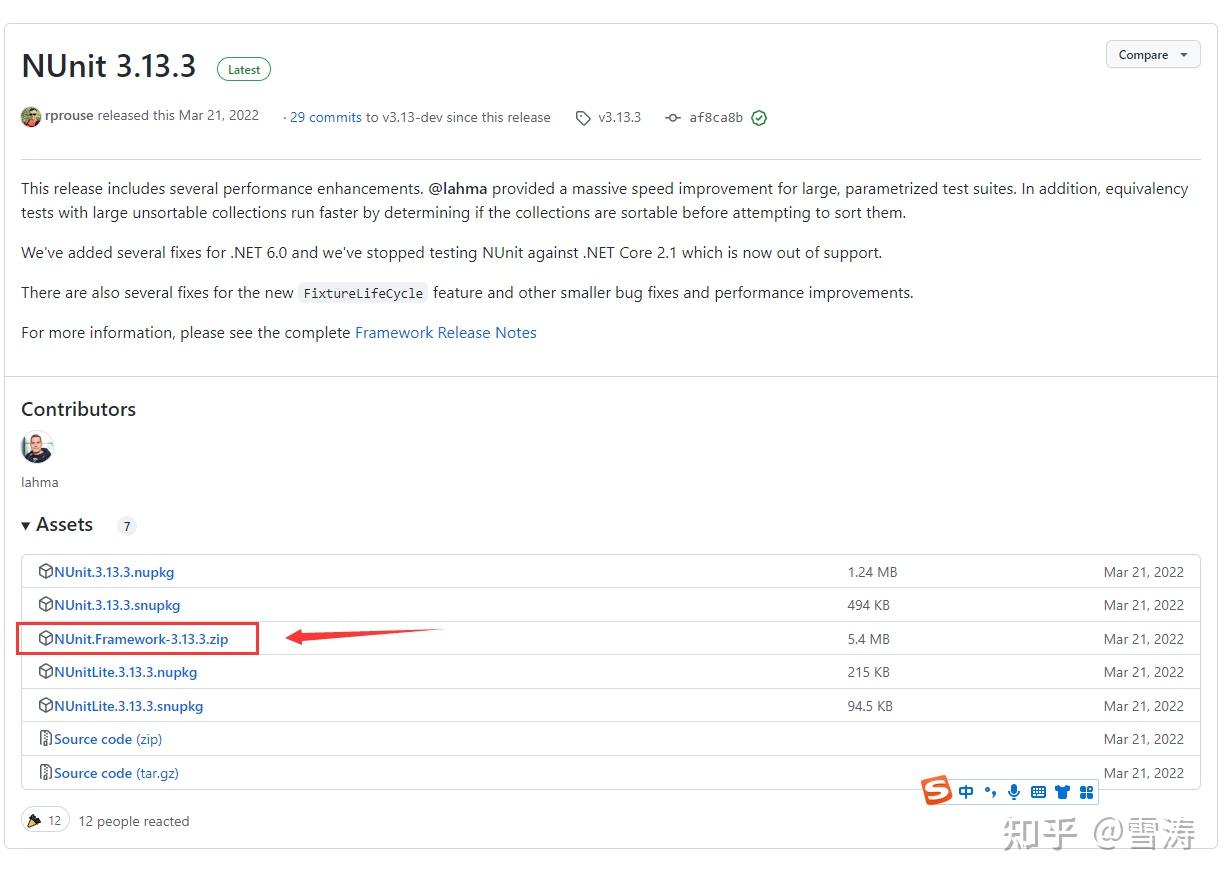The width and height of the screenshot is (1226, 883).
Task: Open the Framework Release Notes link
Action: point(445,333)
